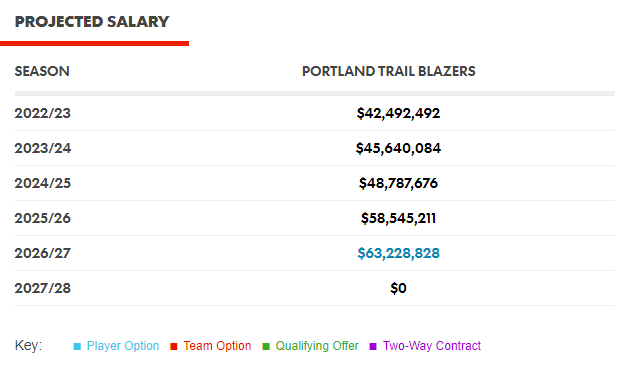Select the 2024/25 season label

43,183
